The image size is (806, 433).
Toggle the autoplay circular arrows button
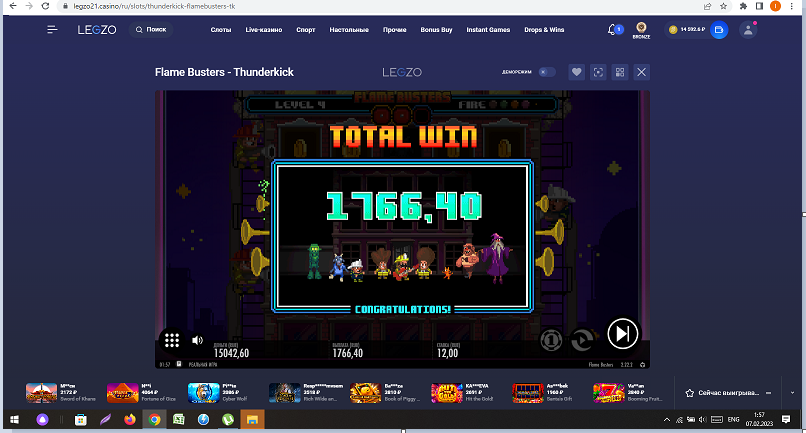582,340
